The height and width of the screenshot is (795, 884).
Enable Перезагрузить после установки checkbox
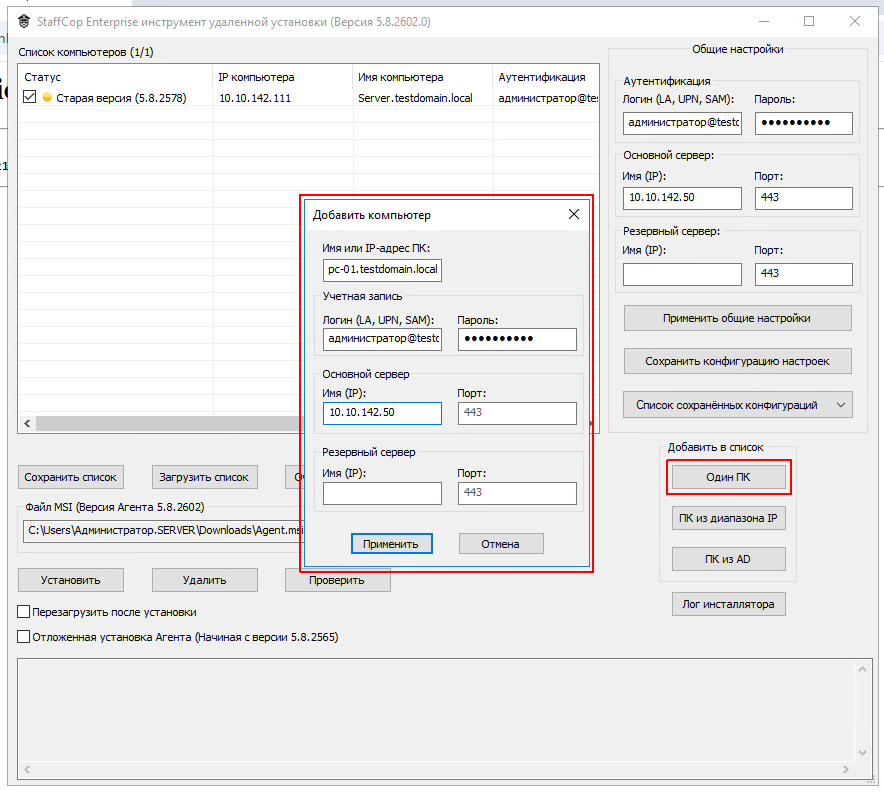pyautogui.click(x=24, y=612)
